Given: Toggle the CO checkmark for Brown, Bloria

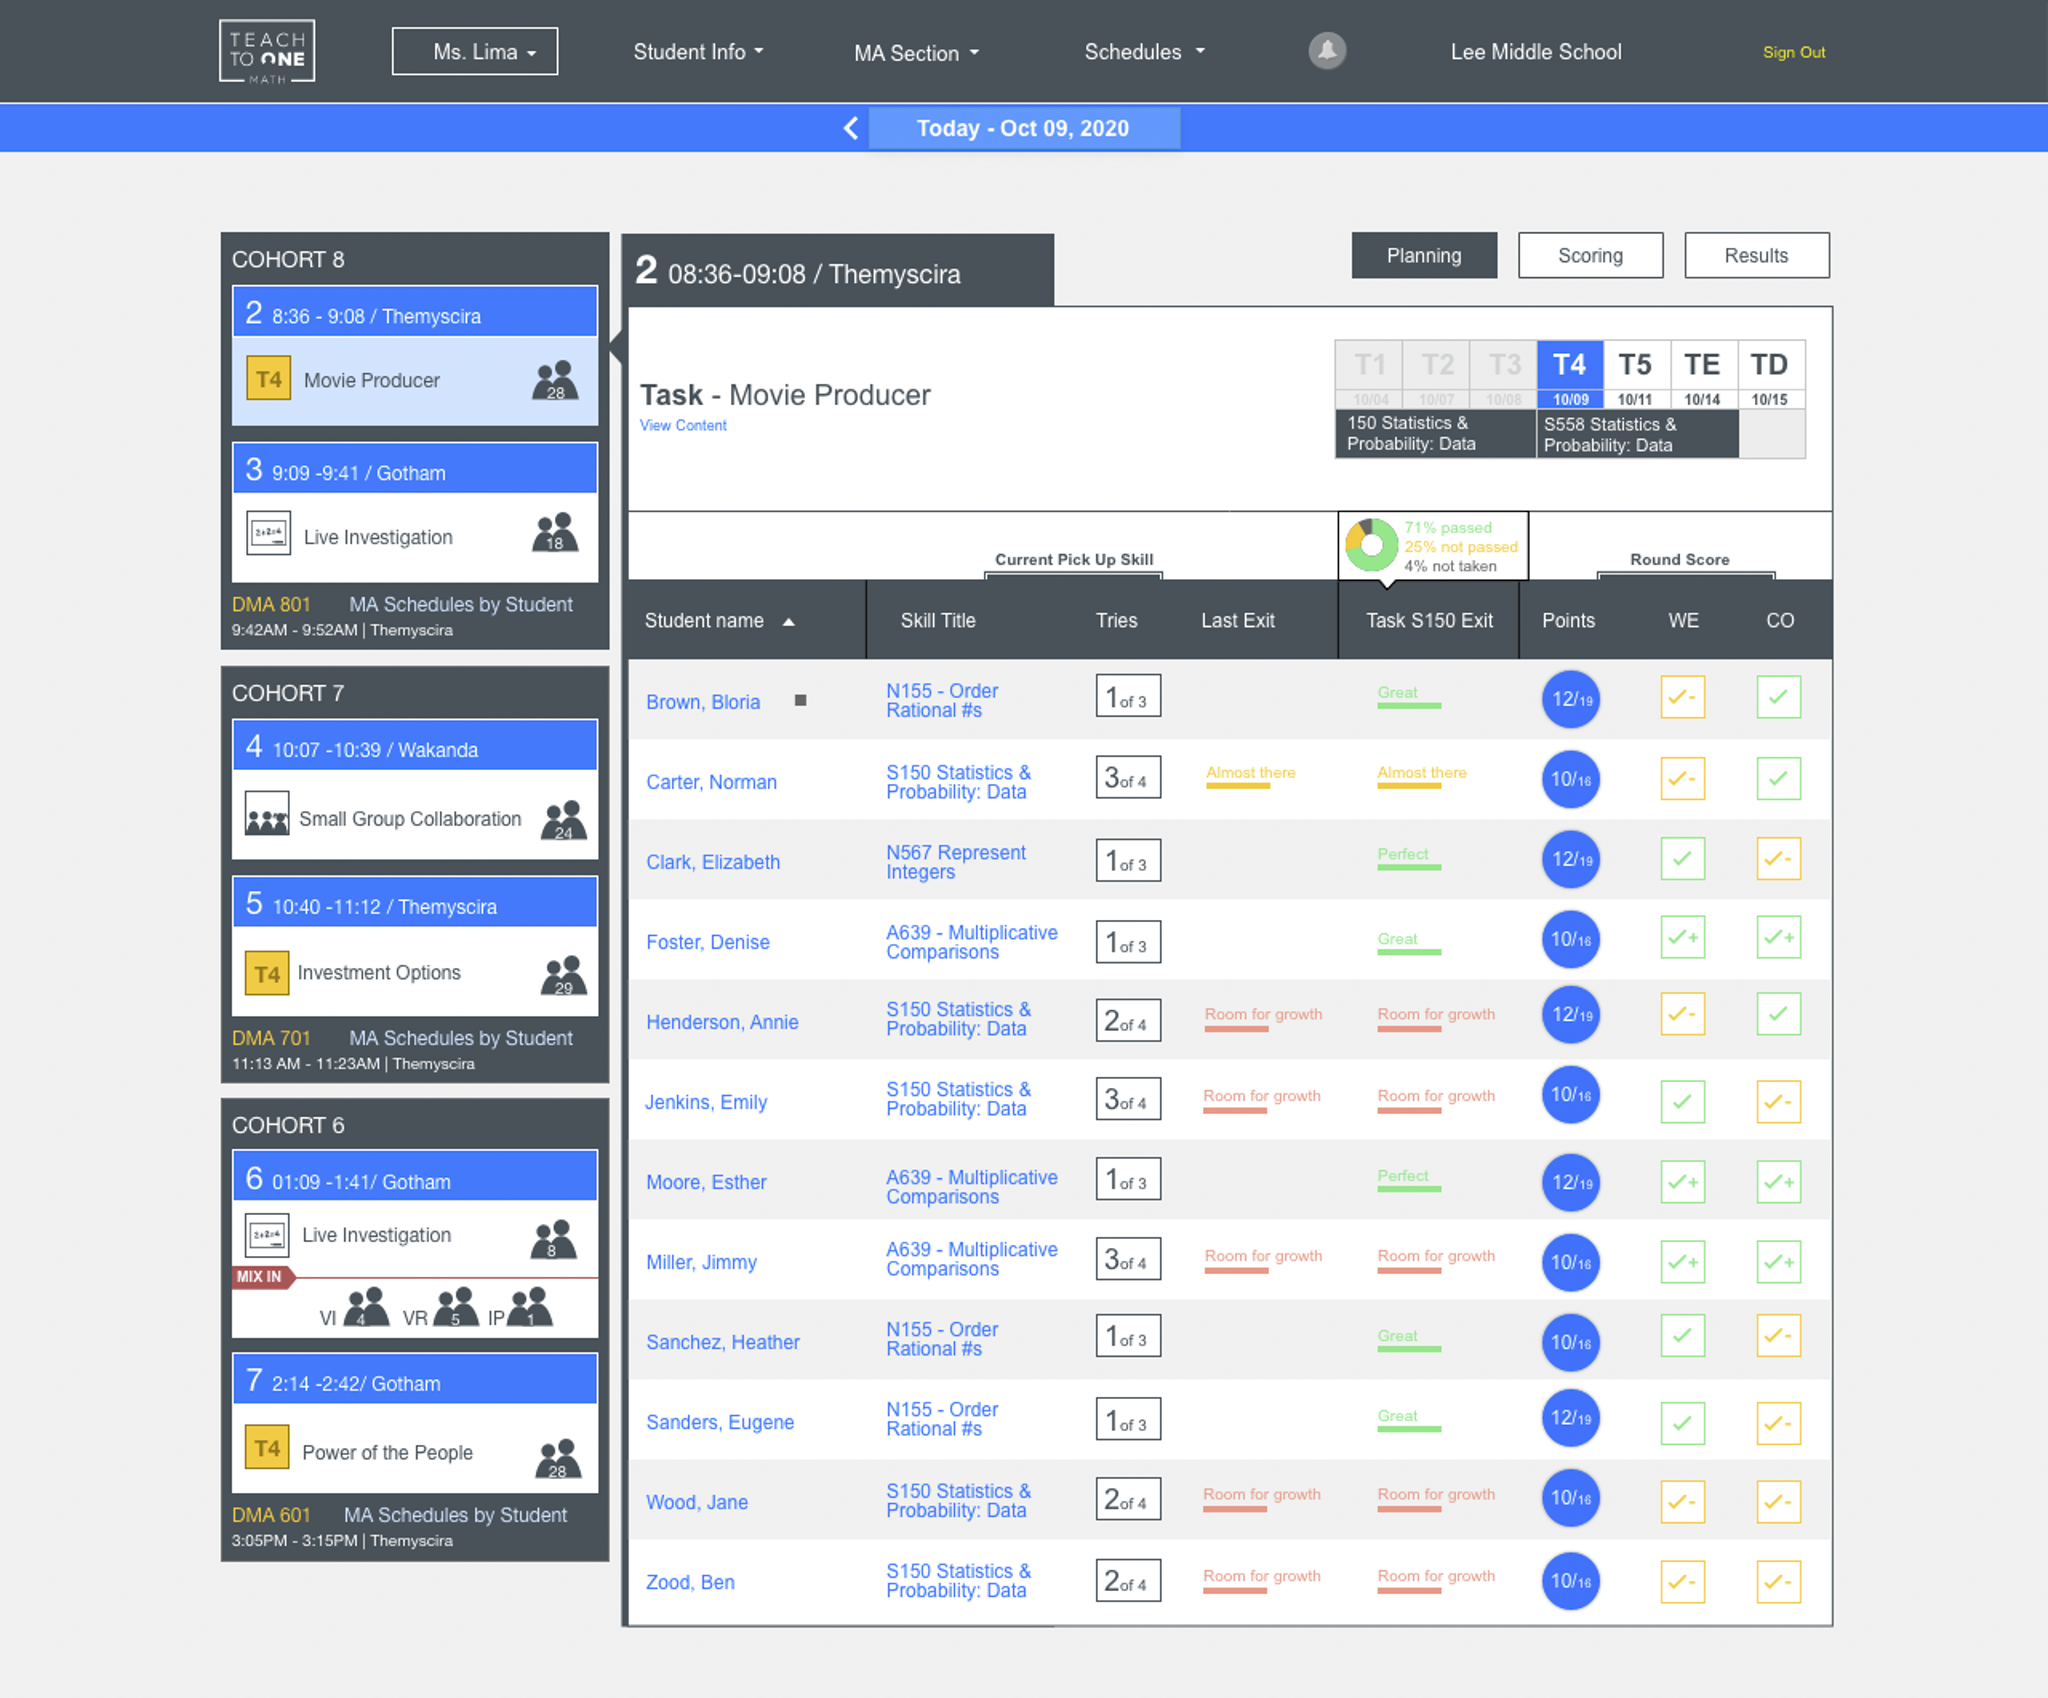Looking at the screenshot, I should tap(1779, 697).
